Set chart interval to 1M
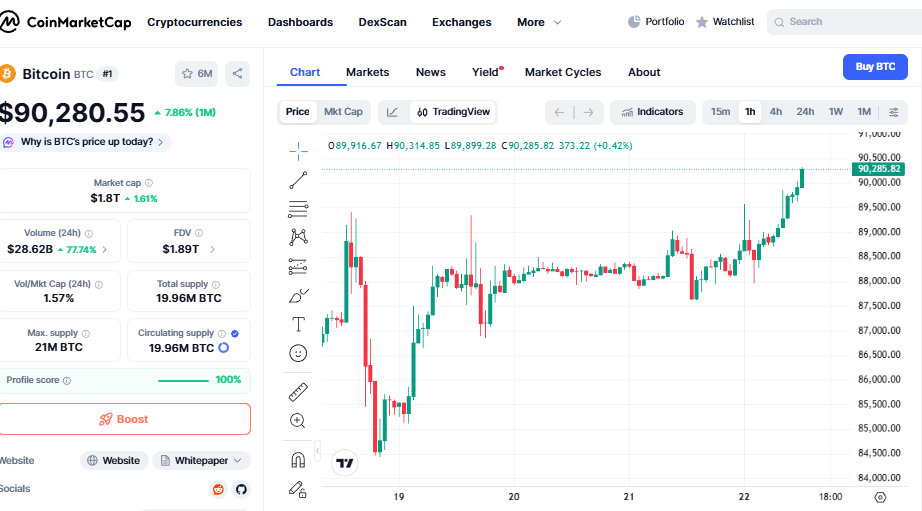 click(x=864, y=112)
